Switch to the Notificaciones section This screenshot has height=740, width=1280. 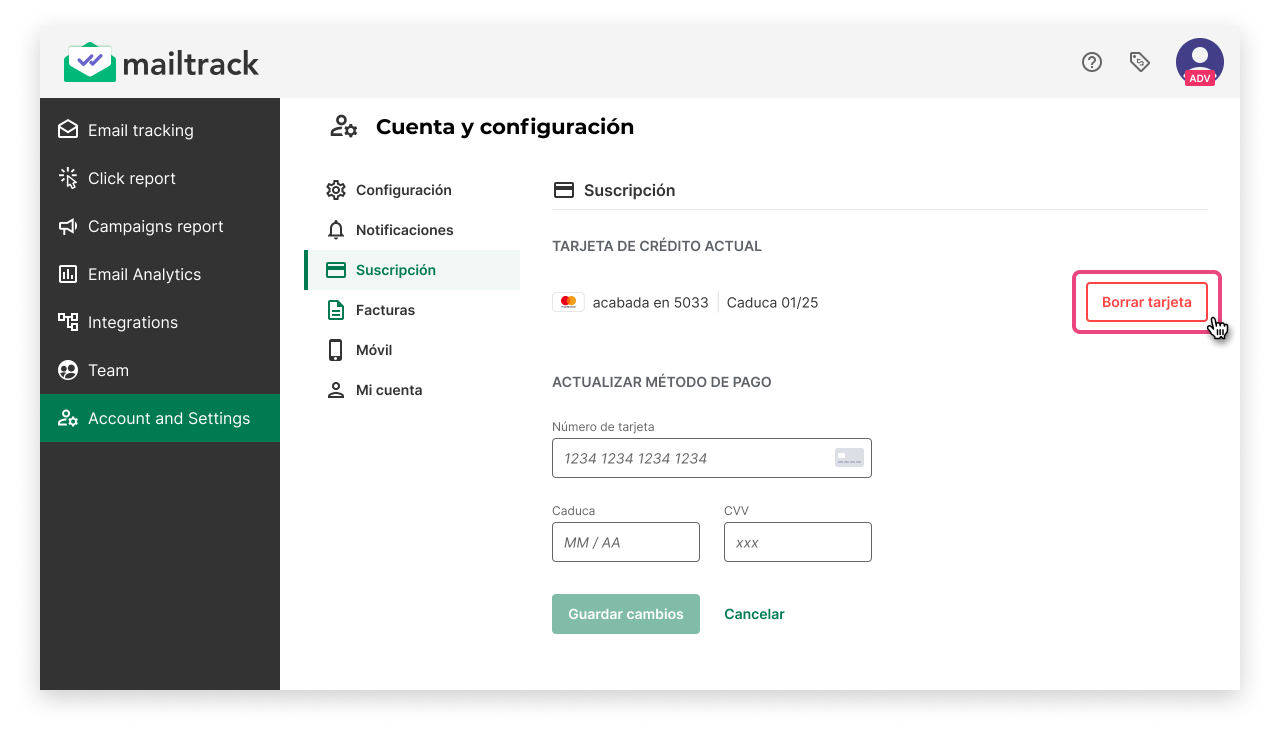tap(404, 229)
